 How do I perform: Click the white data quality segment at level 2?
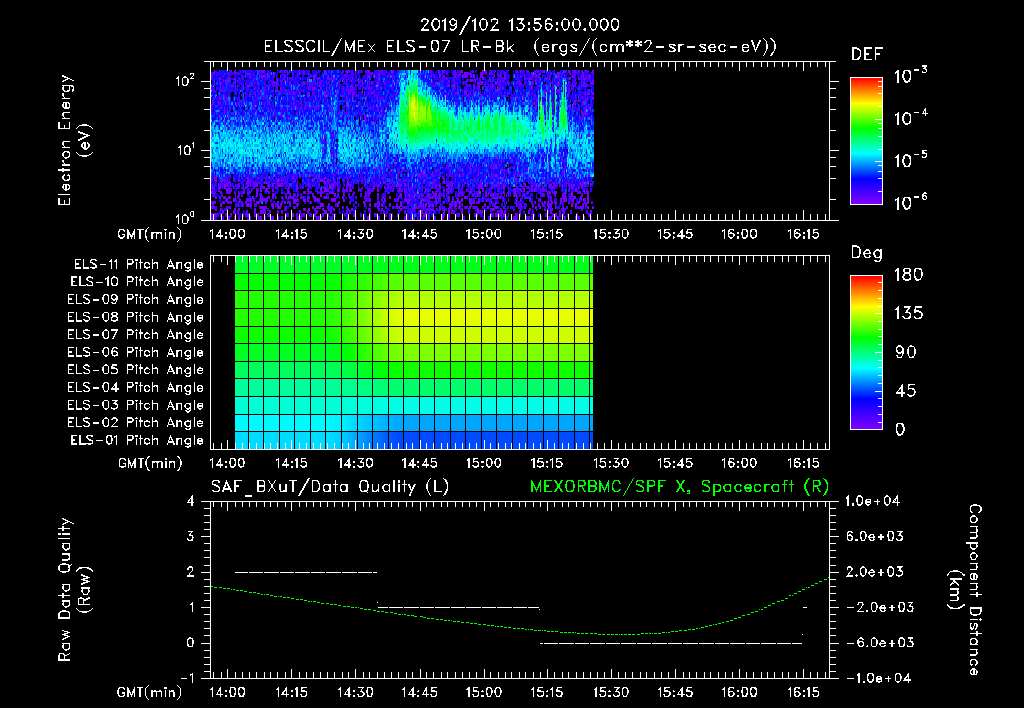305,572
